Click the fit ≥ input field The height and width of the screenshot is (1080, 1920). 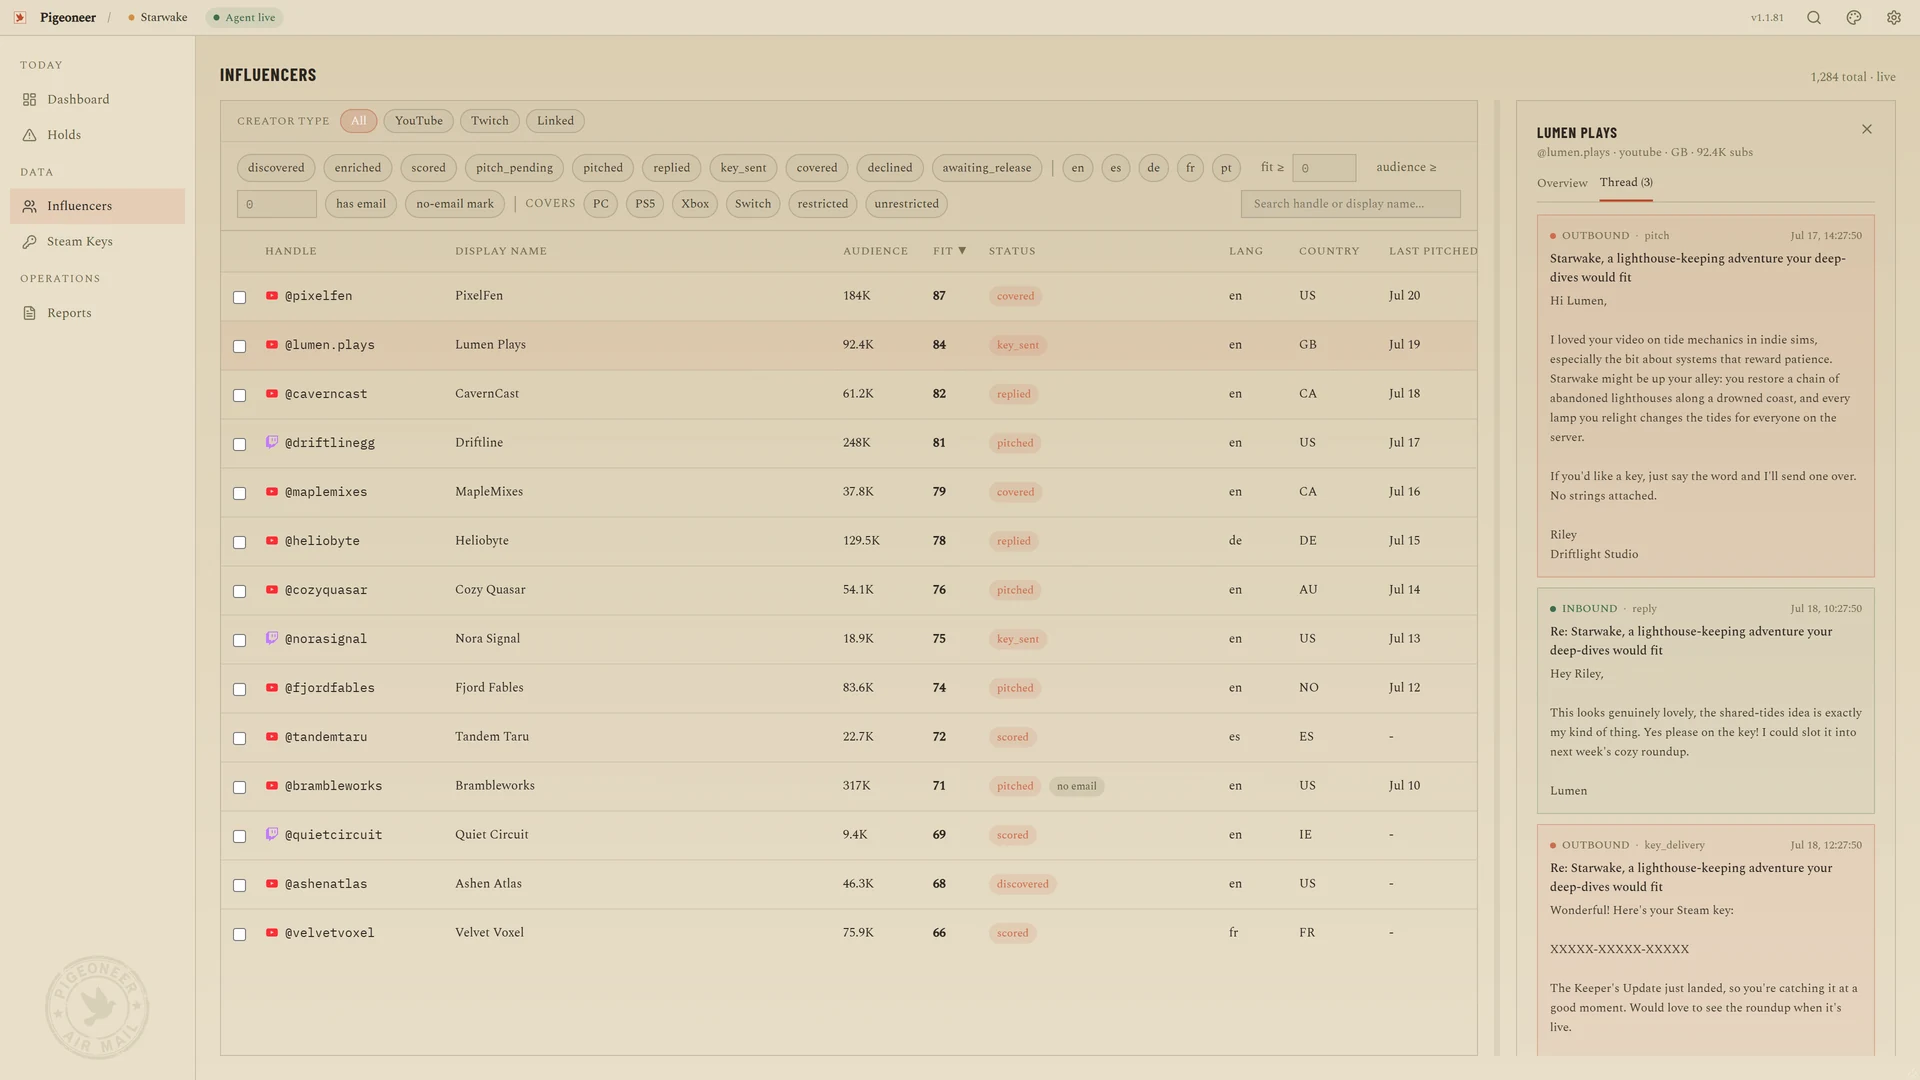tap(1324, 168)
